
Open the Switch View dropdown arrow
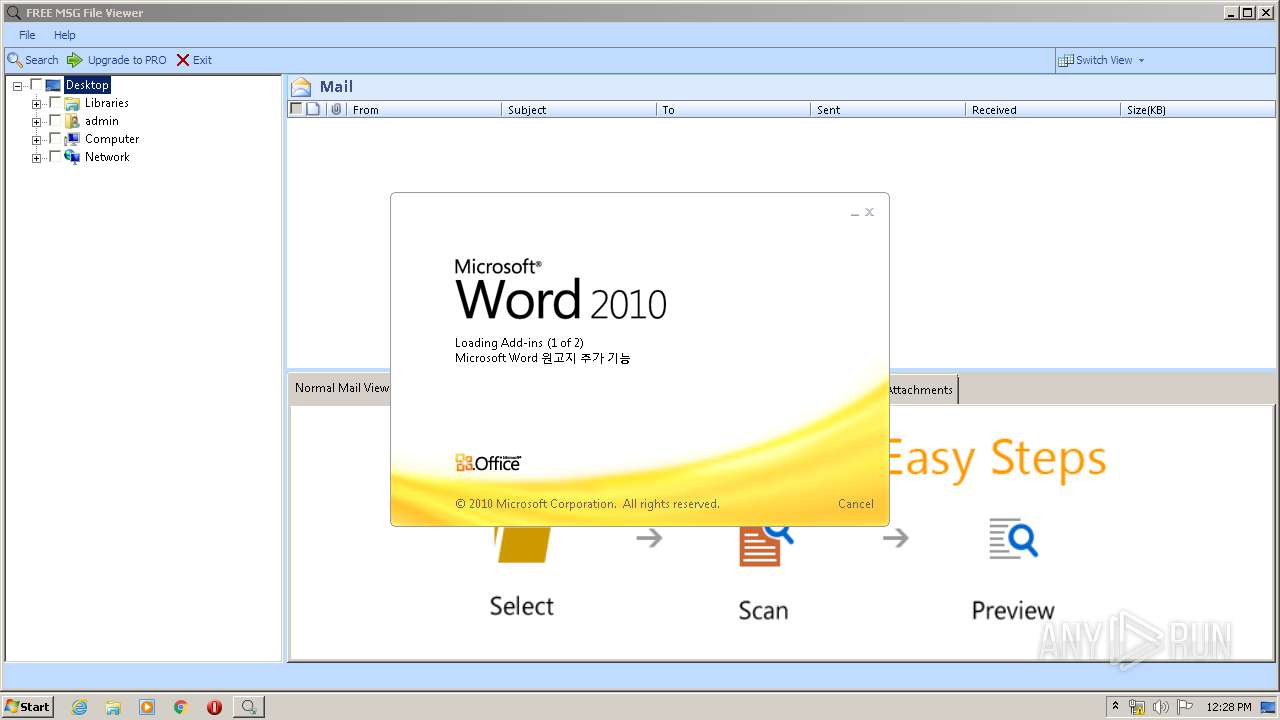(1141, 61)
